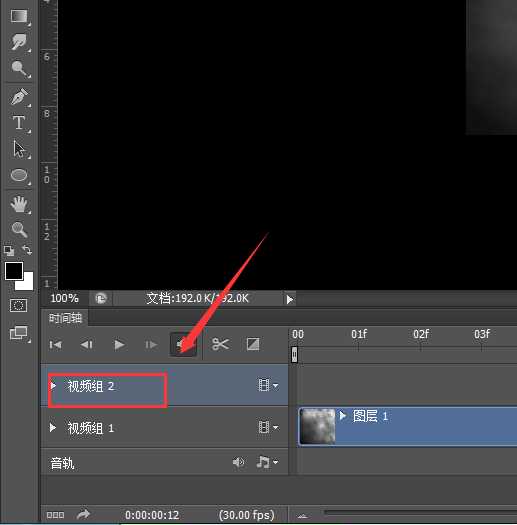Viewport: 517px width, 525px height.
Task: Split clip with scissors button
Action: click(220, 344)
